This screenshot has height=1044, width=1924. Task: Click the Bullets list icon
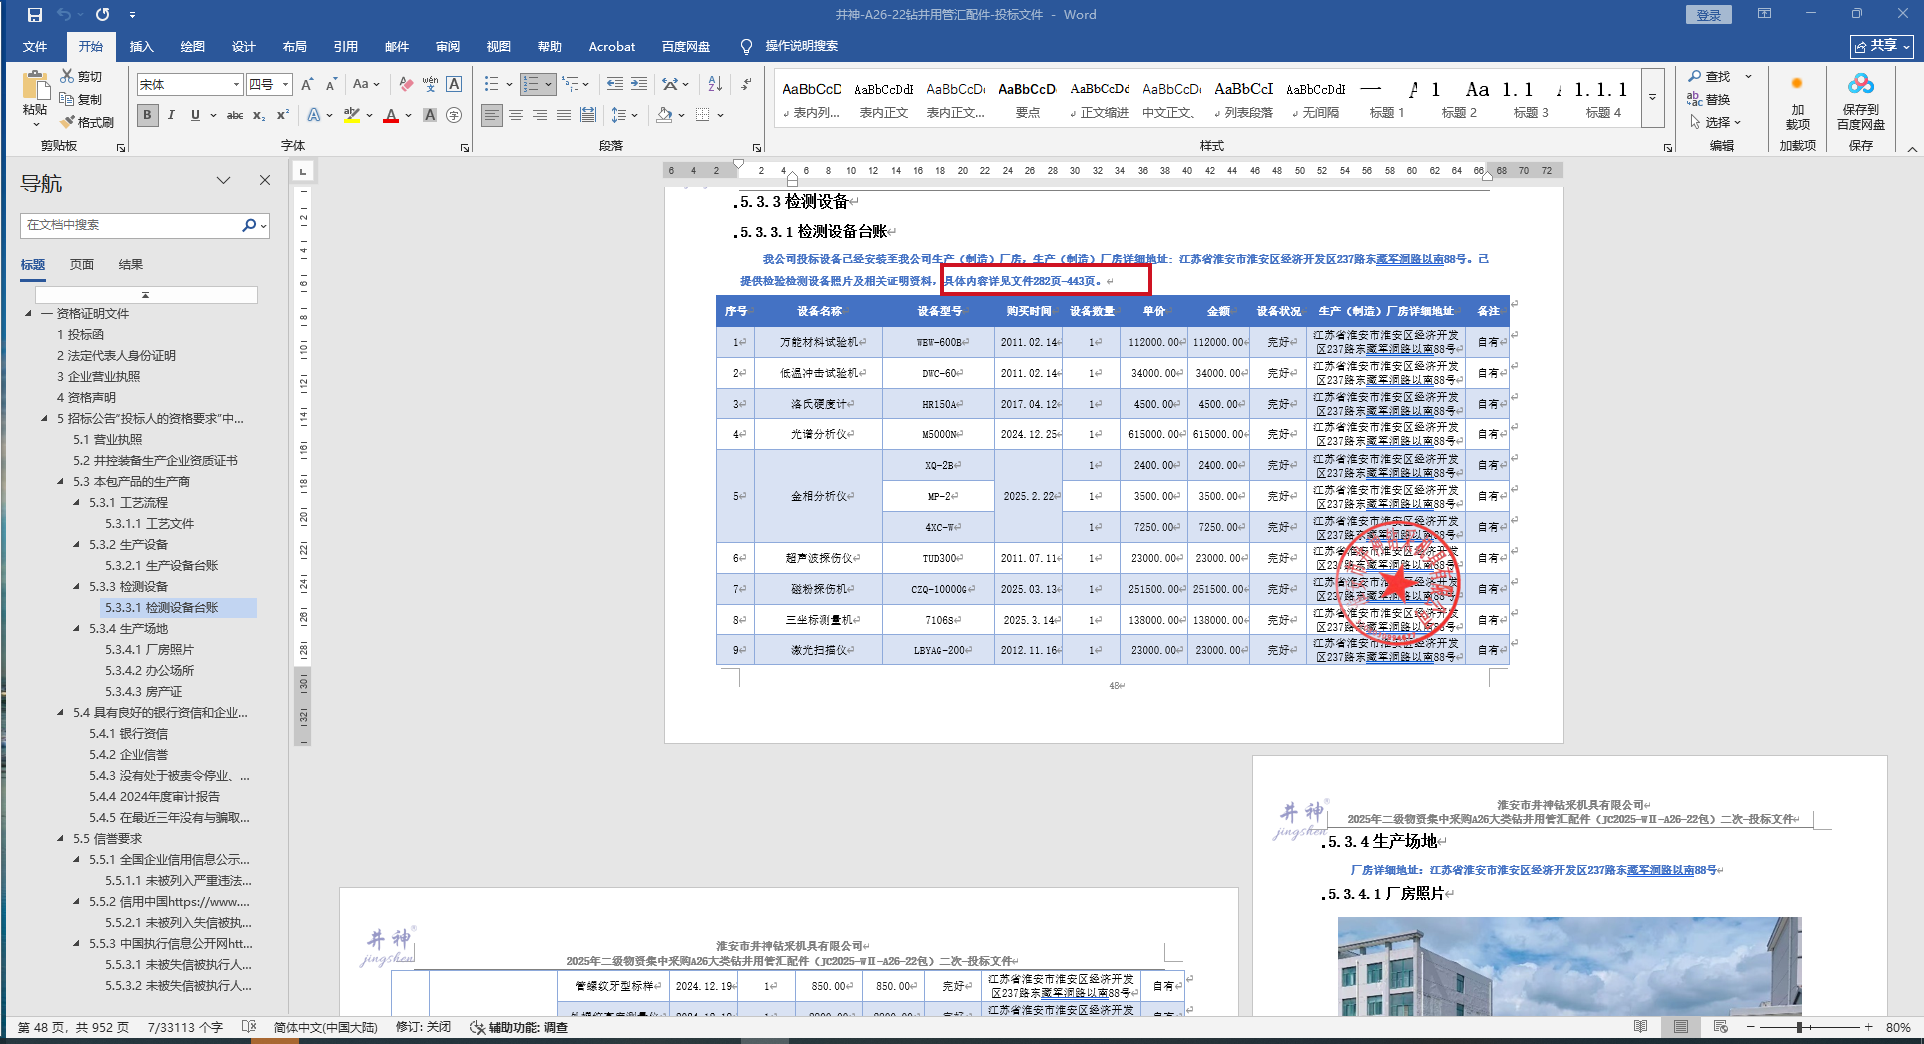(x=491, y=85)
